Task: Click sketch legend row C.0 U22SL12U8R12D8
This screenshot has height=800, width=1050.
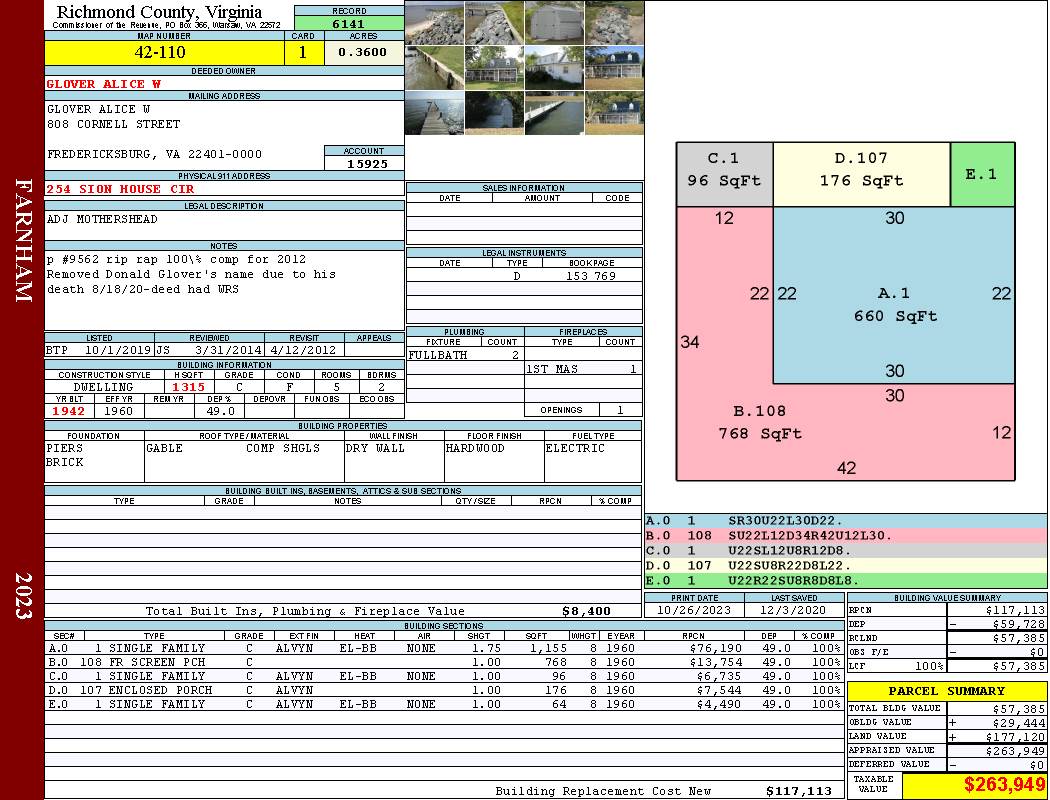Action: tap(846, 551)
